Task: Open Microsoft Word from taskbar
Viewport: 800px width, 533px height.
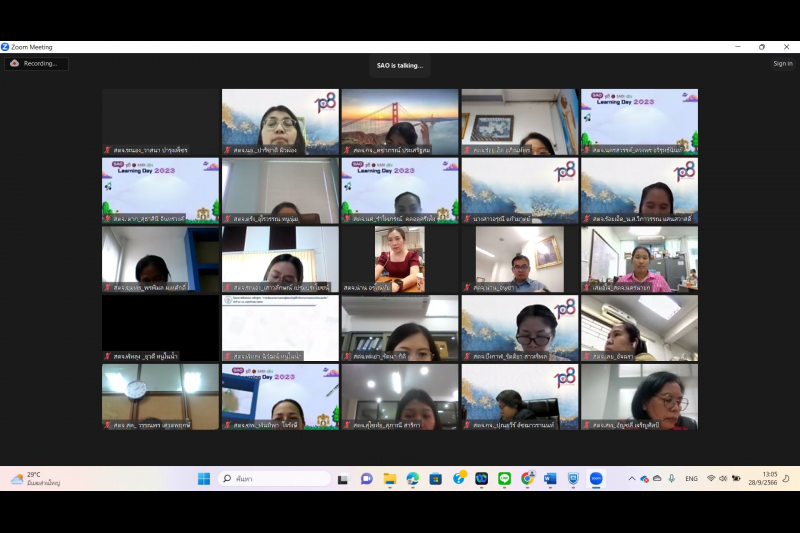Action: coord(550,479)
